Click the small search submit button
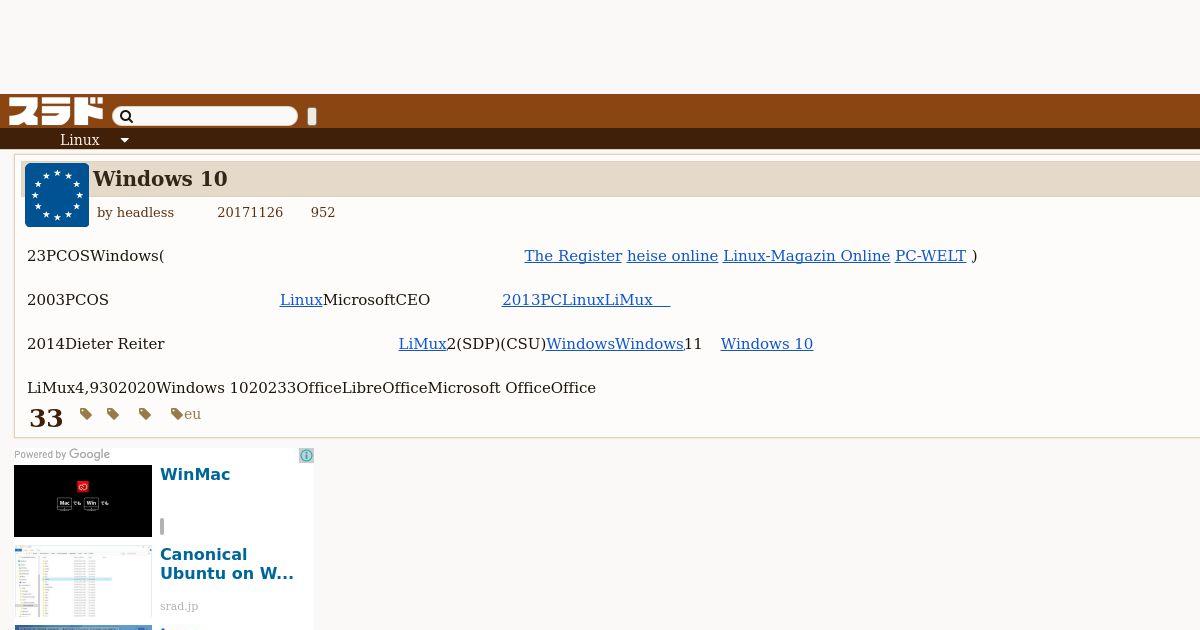Viewport: 1200px width, 630px height. 312,117
